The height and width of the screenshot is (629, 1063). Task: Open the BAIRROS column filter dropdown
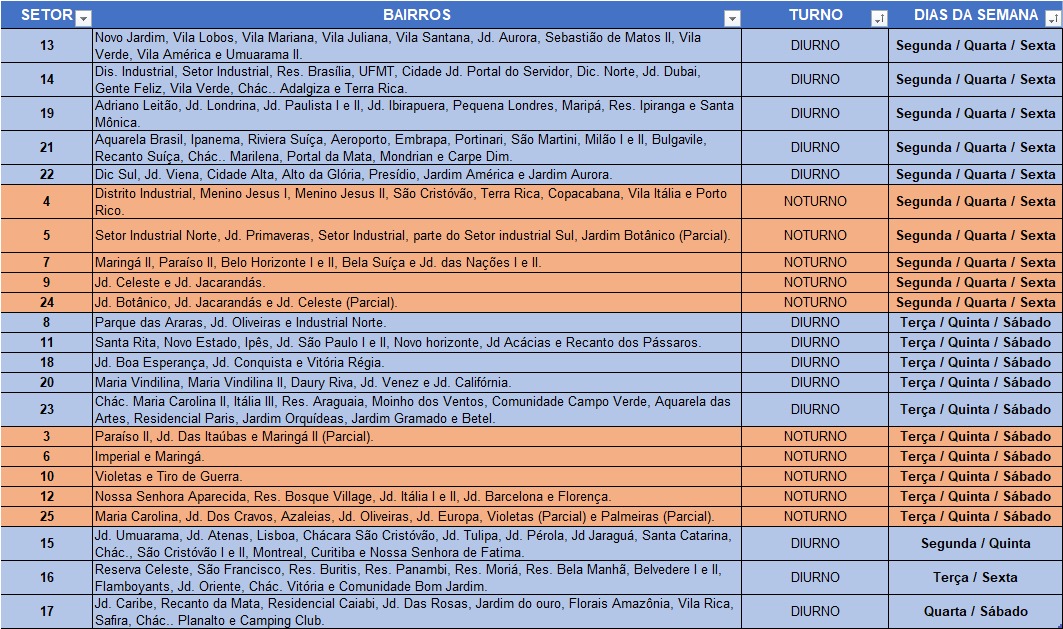[732, 18]
